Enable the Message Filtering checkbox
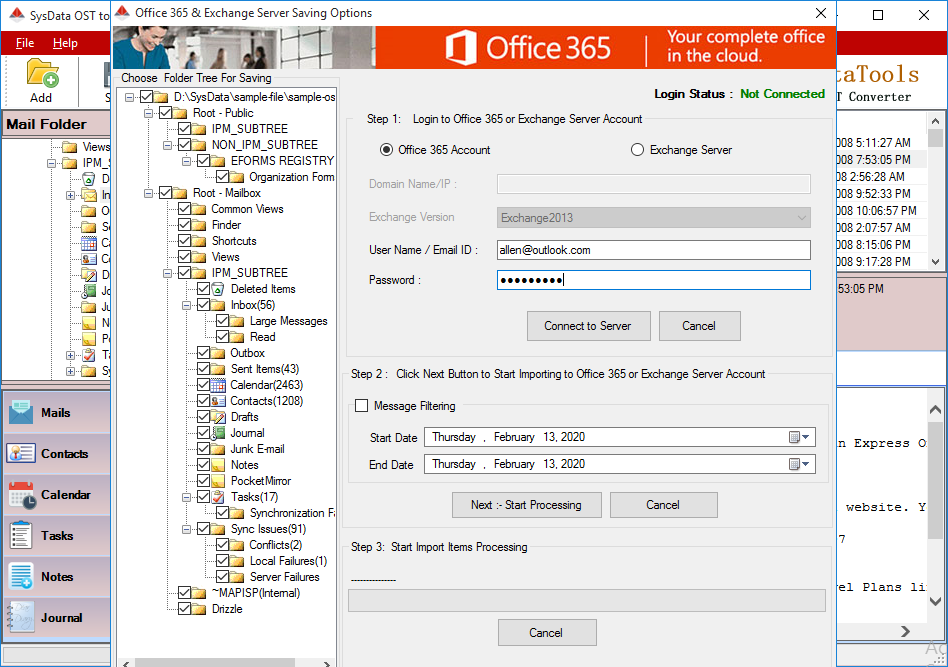The height and width of the screenshot is (667, 948). point(362,406)
